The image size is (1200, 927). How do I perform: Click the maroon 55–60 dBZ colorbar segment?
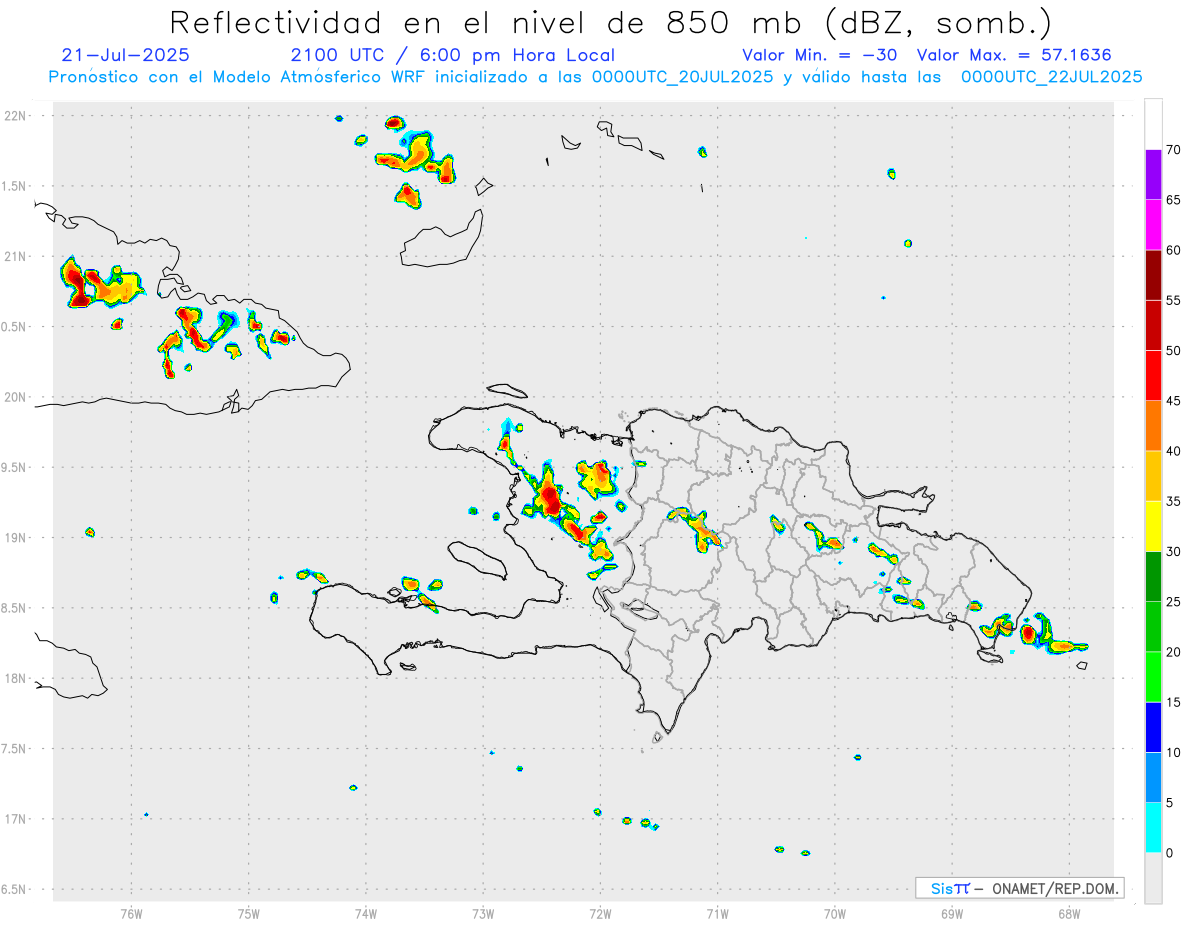point(1153,275)
